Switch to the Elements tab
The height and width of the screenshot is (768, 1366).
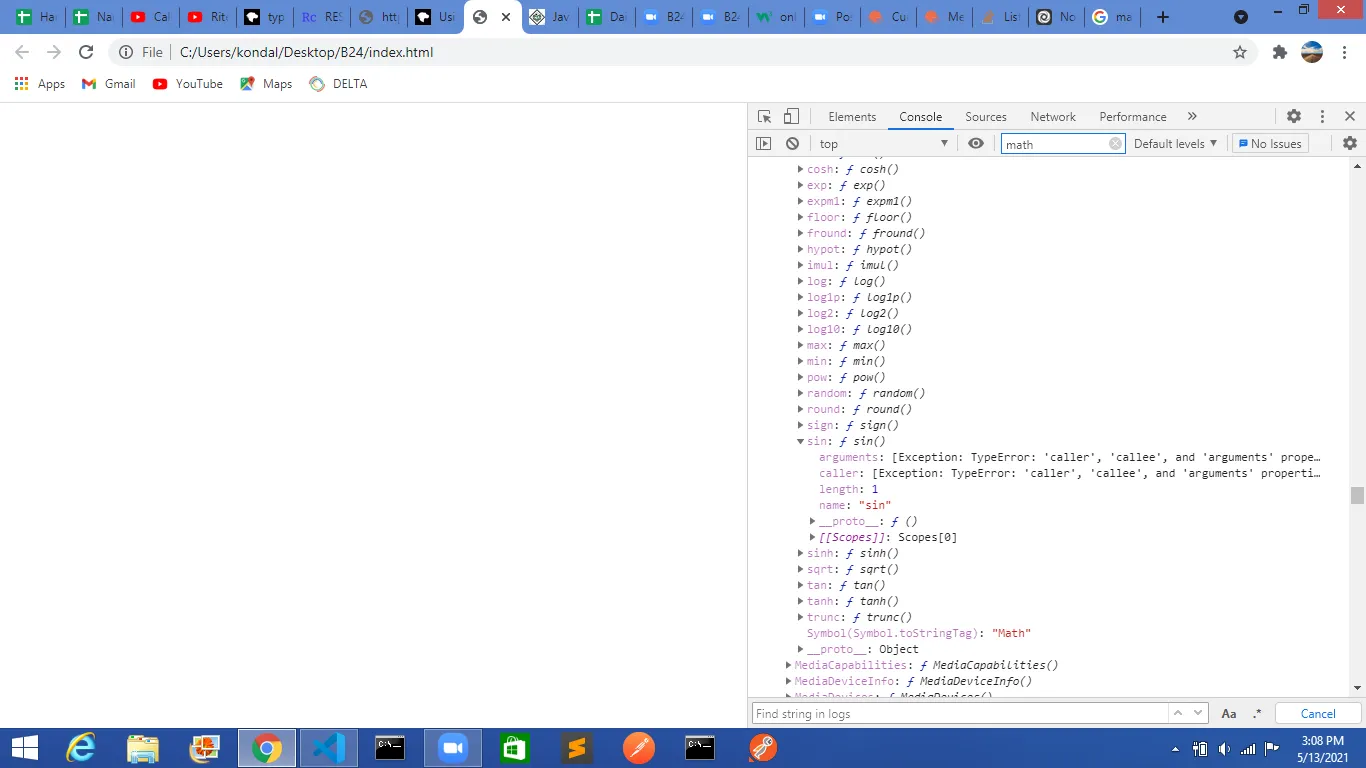pos(852,117)
